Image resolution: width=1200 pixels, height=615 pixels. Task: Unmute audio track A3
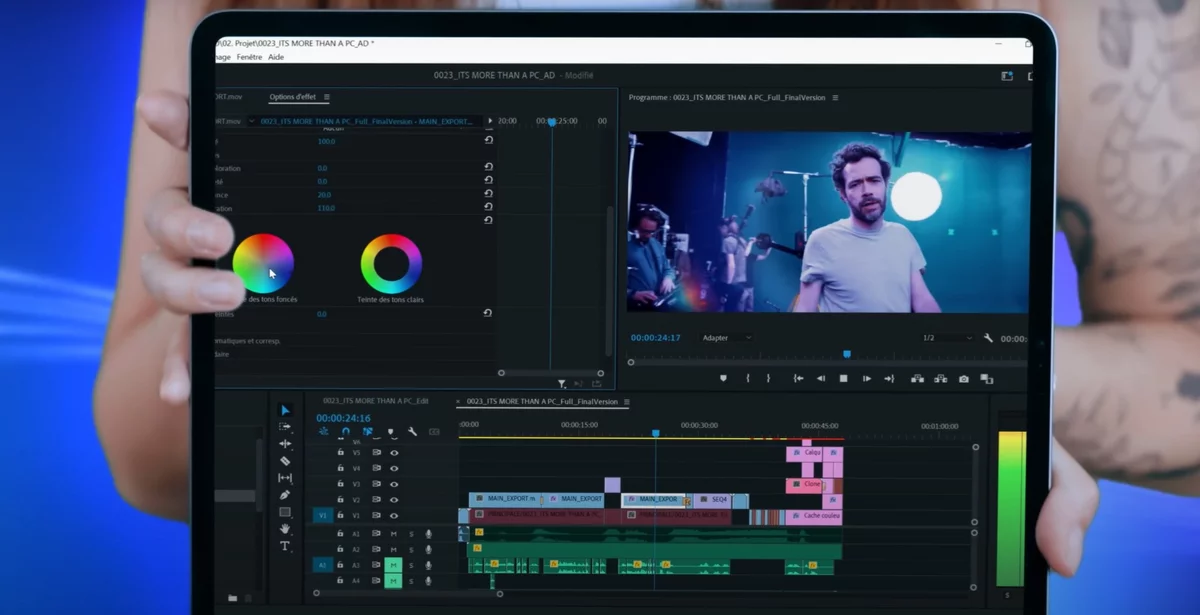(393, 565)
